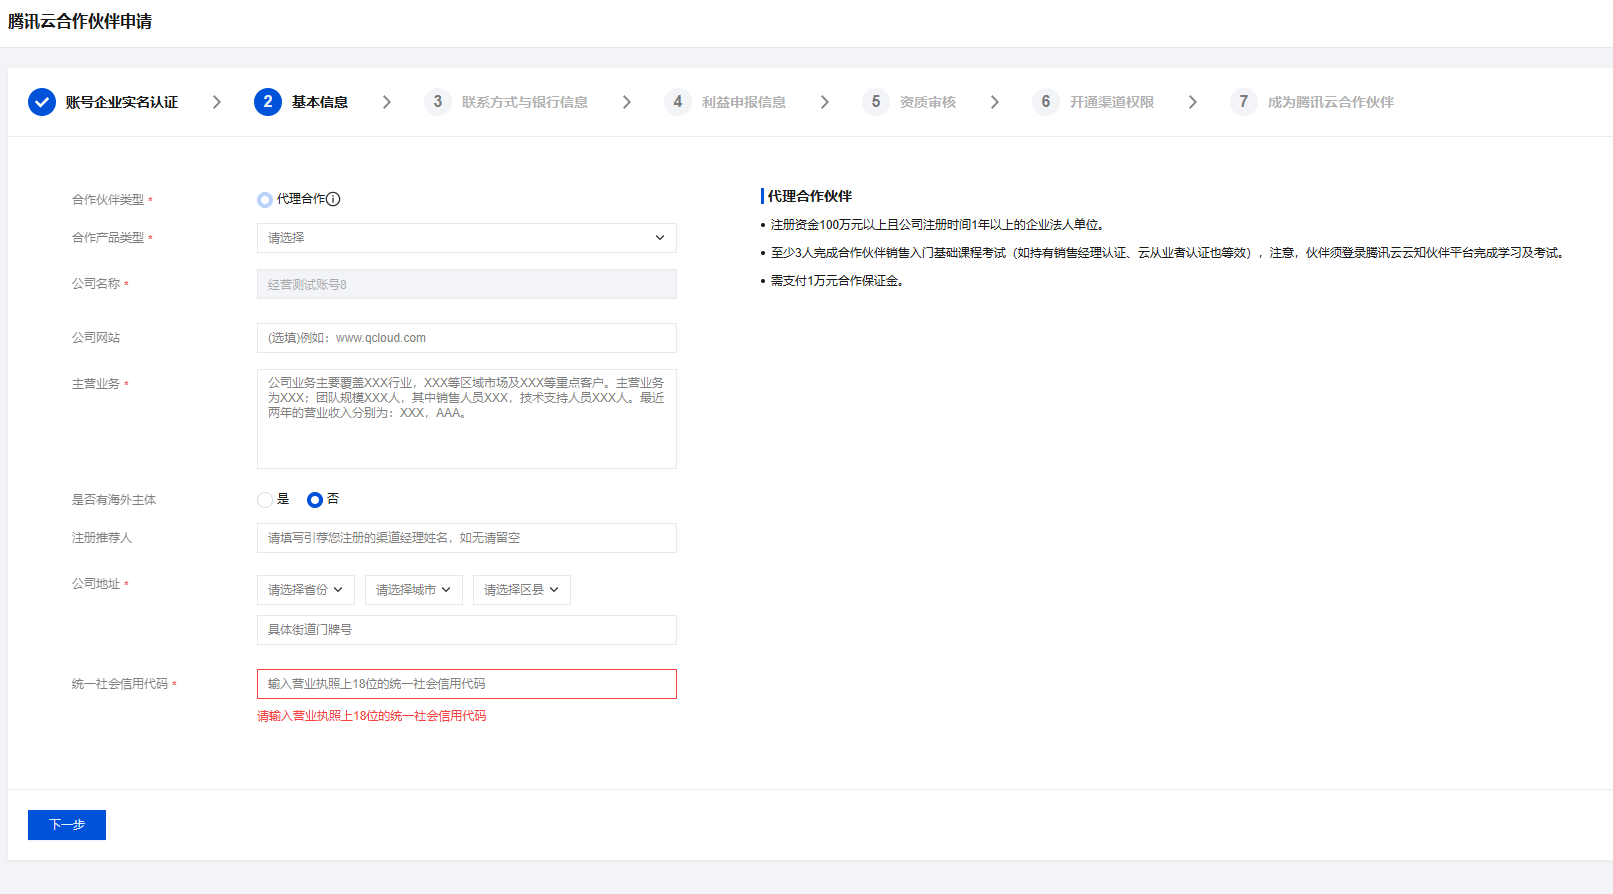Click the 合作伙伴类型 field label
This screenshot has width=1613, height=894.
[x=108, y=200]
